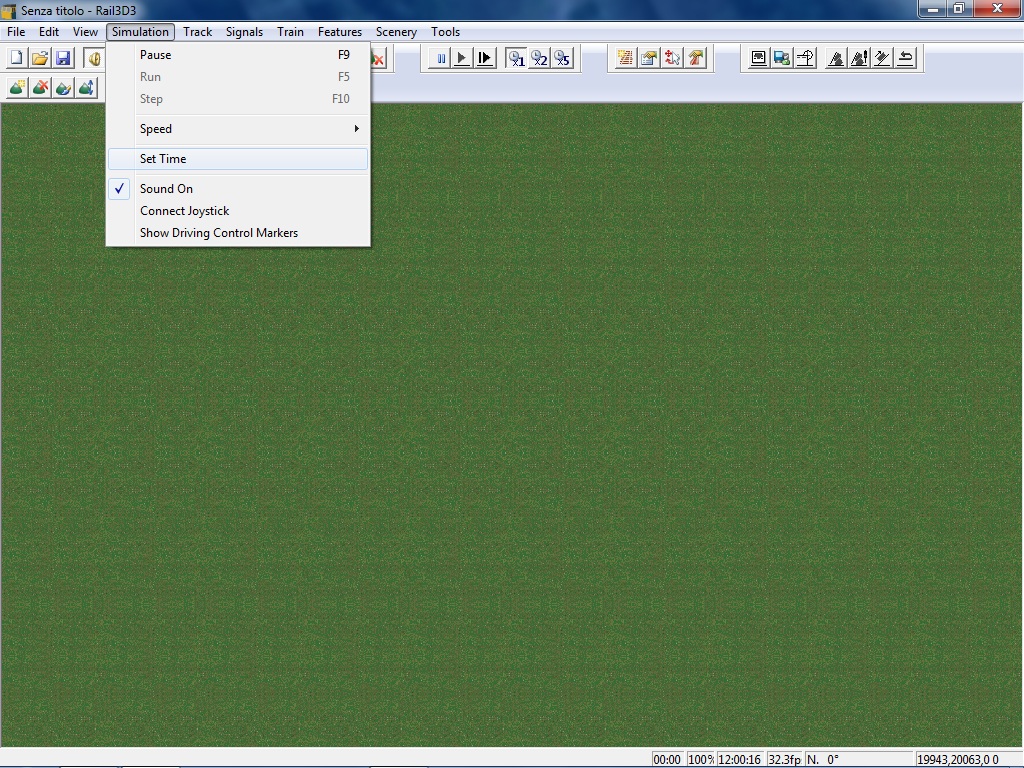Expand the Speed submenu
This screenshot has width=1024, height=768.
238,129
